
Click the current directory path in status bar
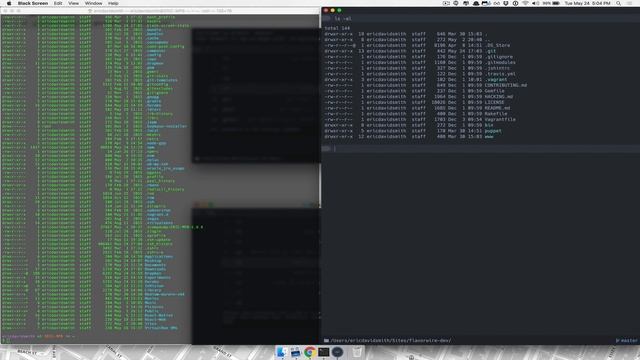[391, 340]
